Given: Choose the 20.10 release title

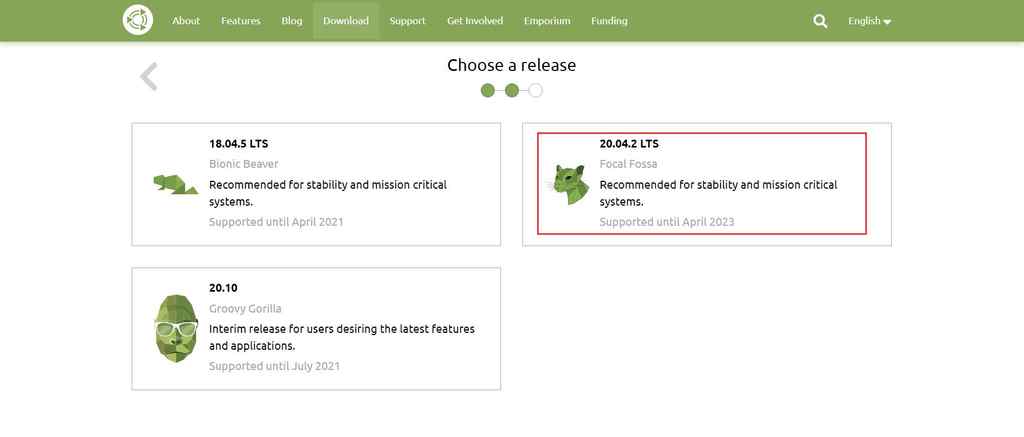Looking at the screenshot, I should 223,288.
